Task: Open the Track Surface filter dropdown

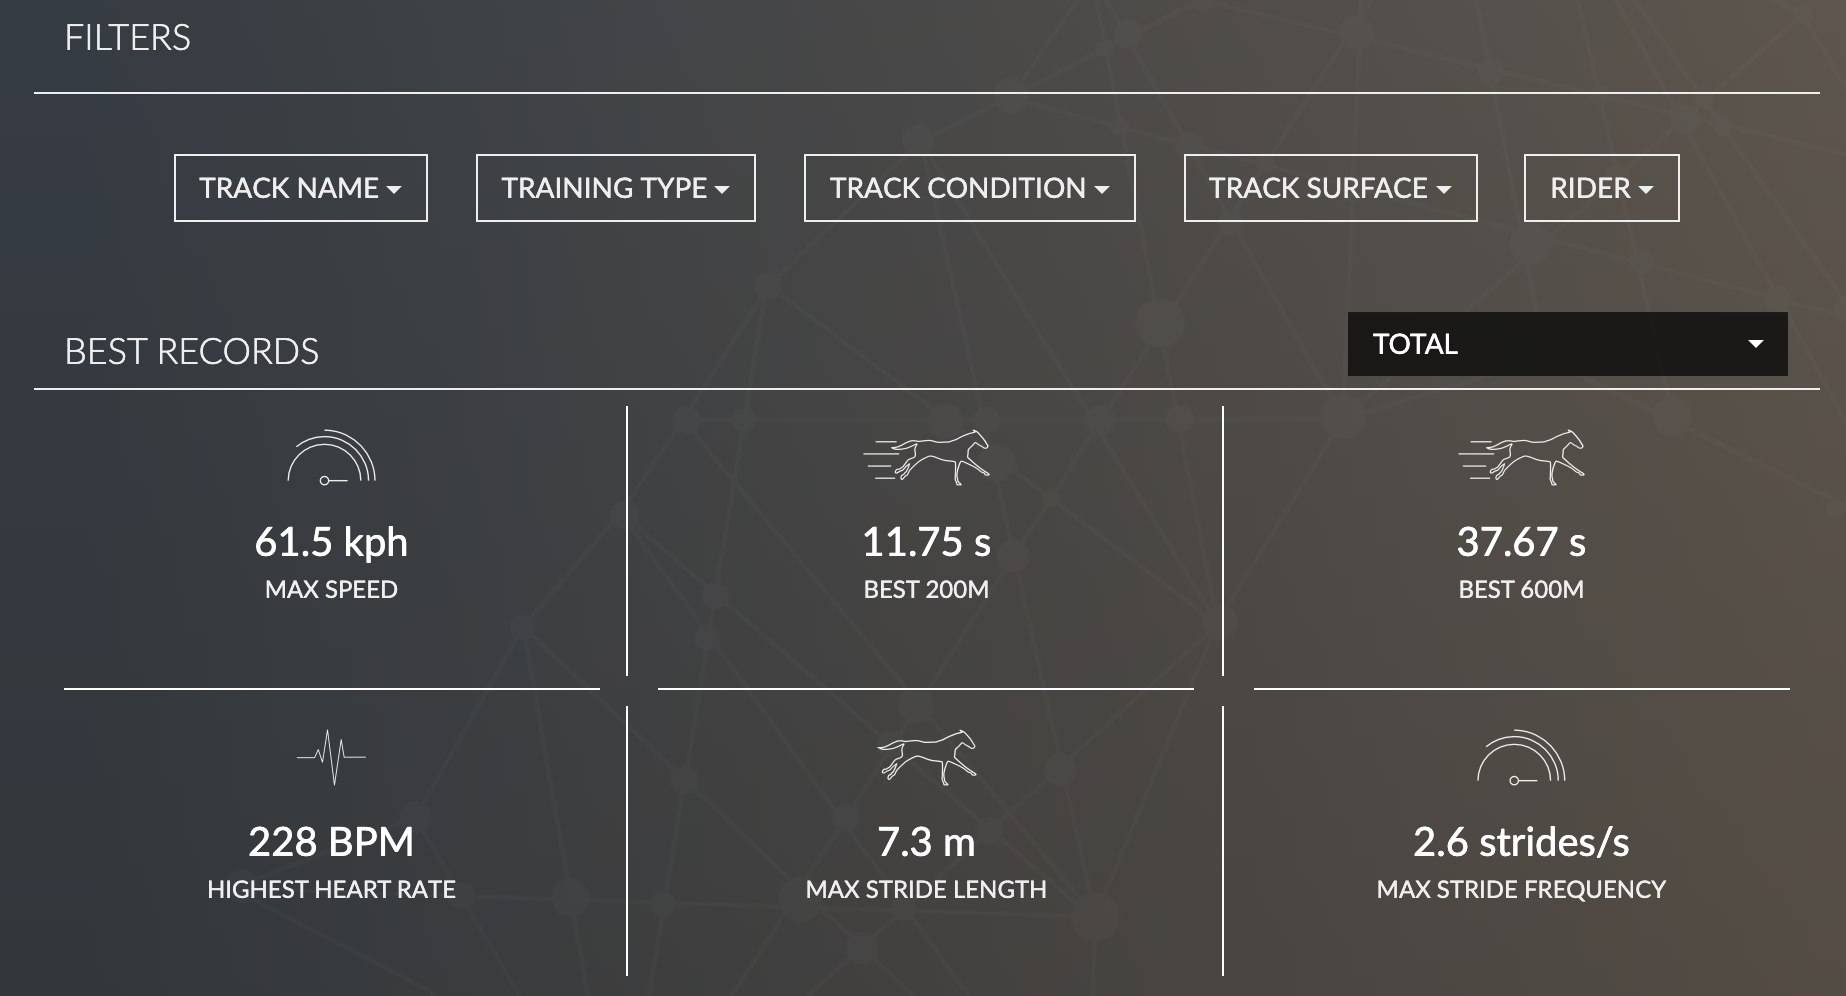Action: (x=1331, y=188)
